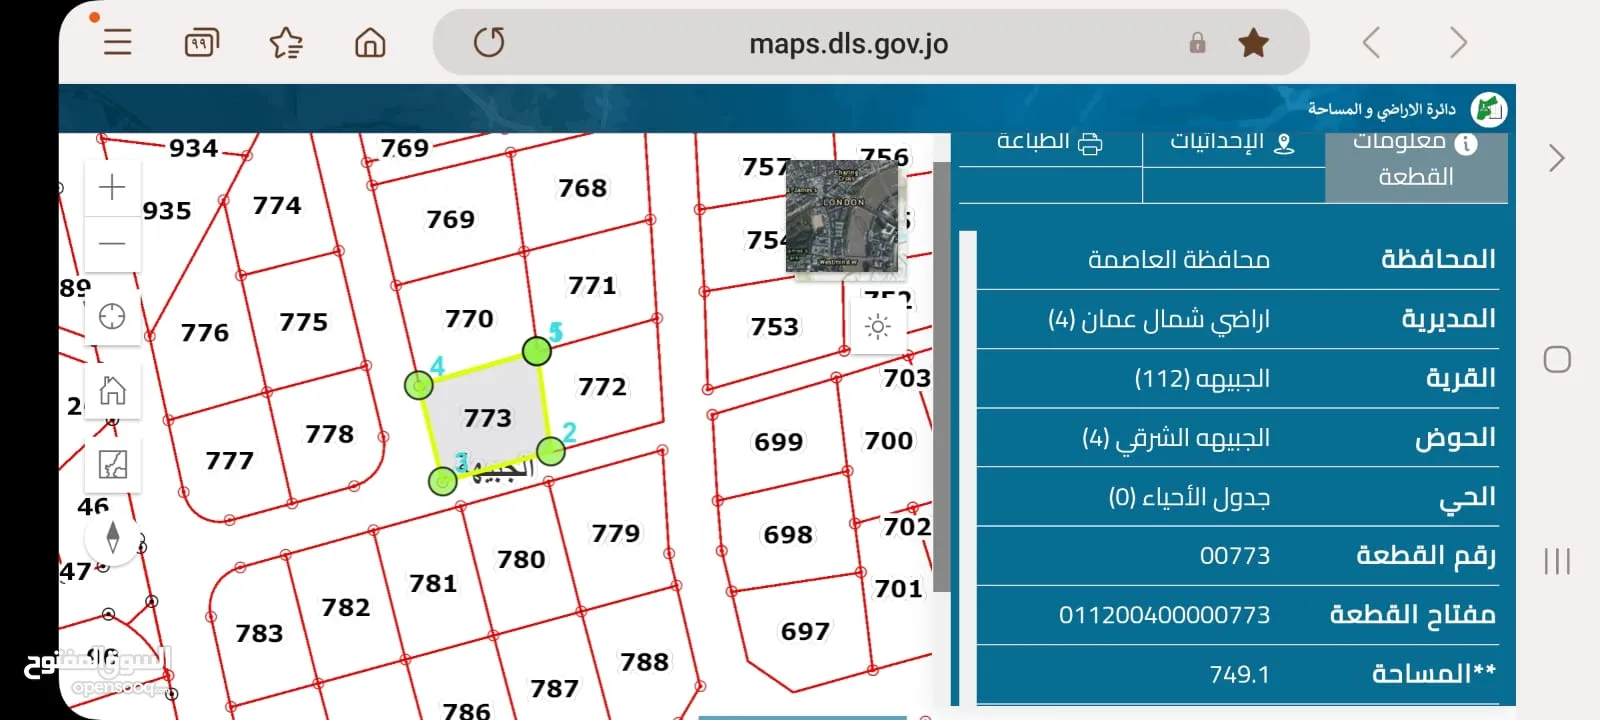
Task: Locate my position with the crosshair button
Action: point(112,317)
